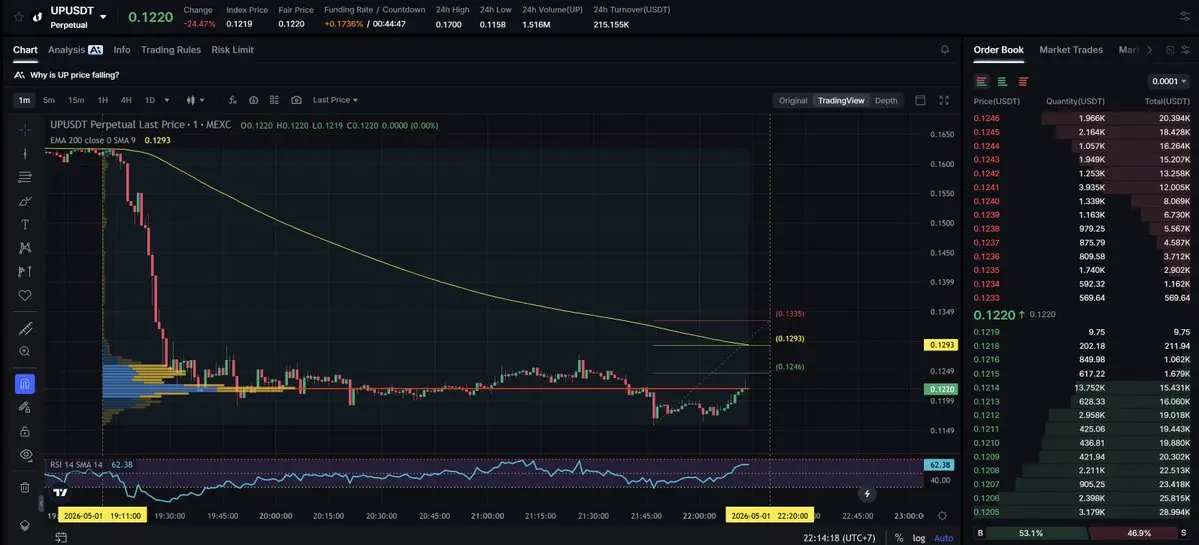Viewport: 1199px width, 545px height.
Task: Open the Risk Limit tab
Action: coord(232,50)
